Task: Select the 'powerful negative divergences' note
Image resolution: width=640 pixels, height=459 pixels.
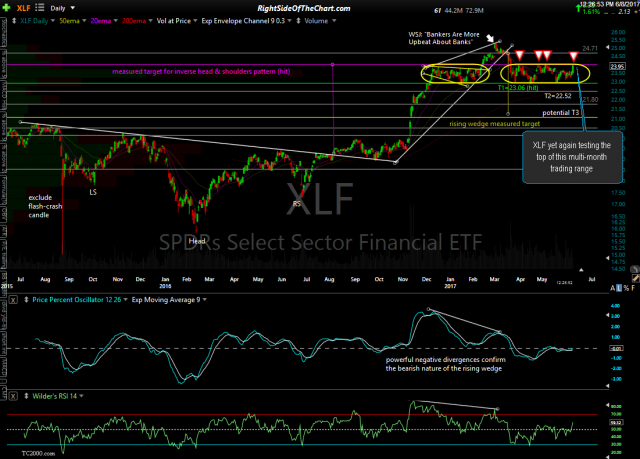Action: tap(446, 364)
